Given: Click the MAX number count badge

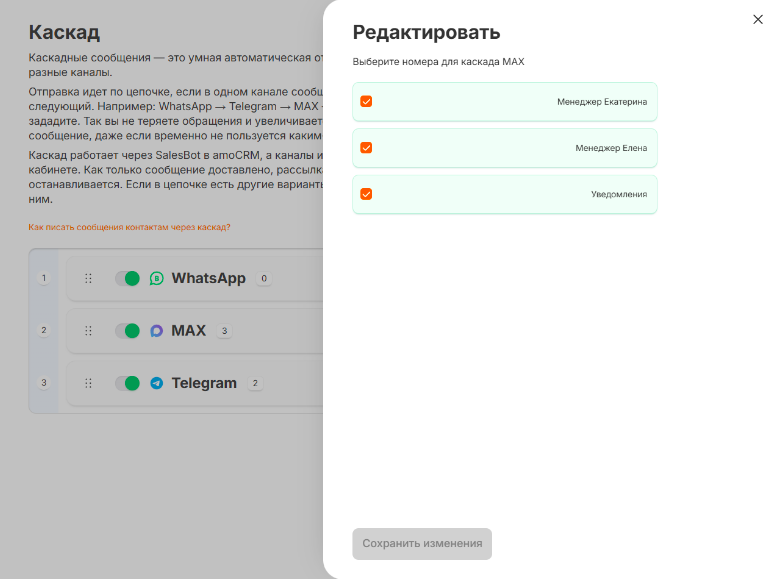Looking at the screenshot, I should click(224, 331).
